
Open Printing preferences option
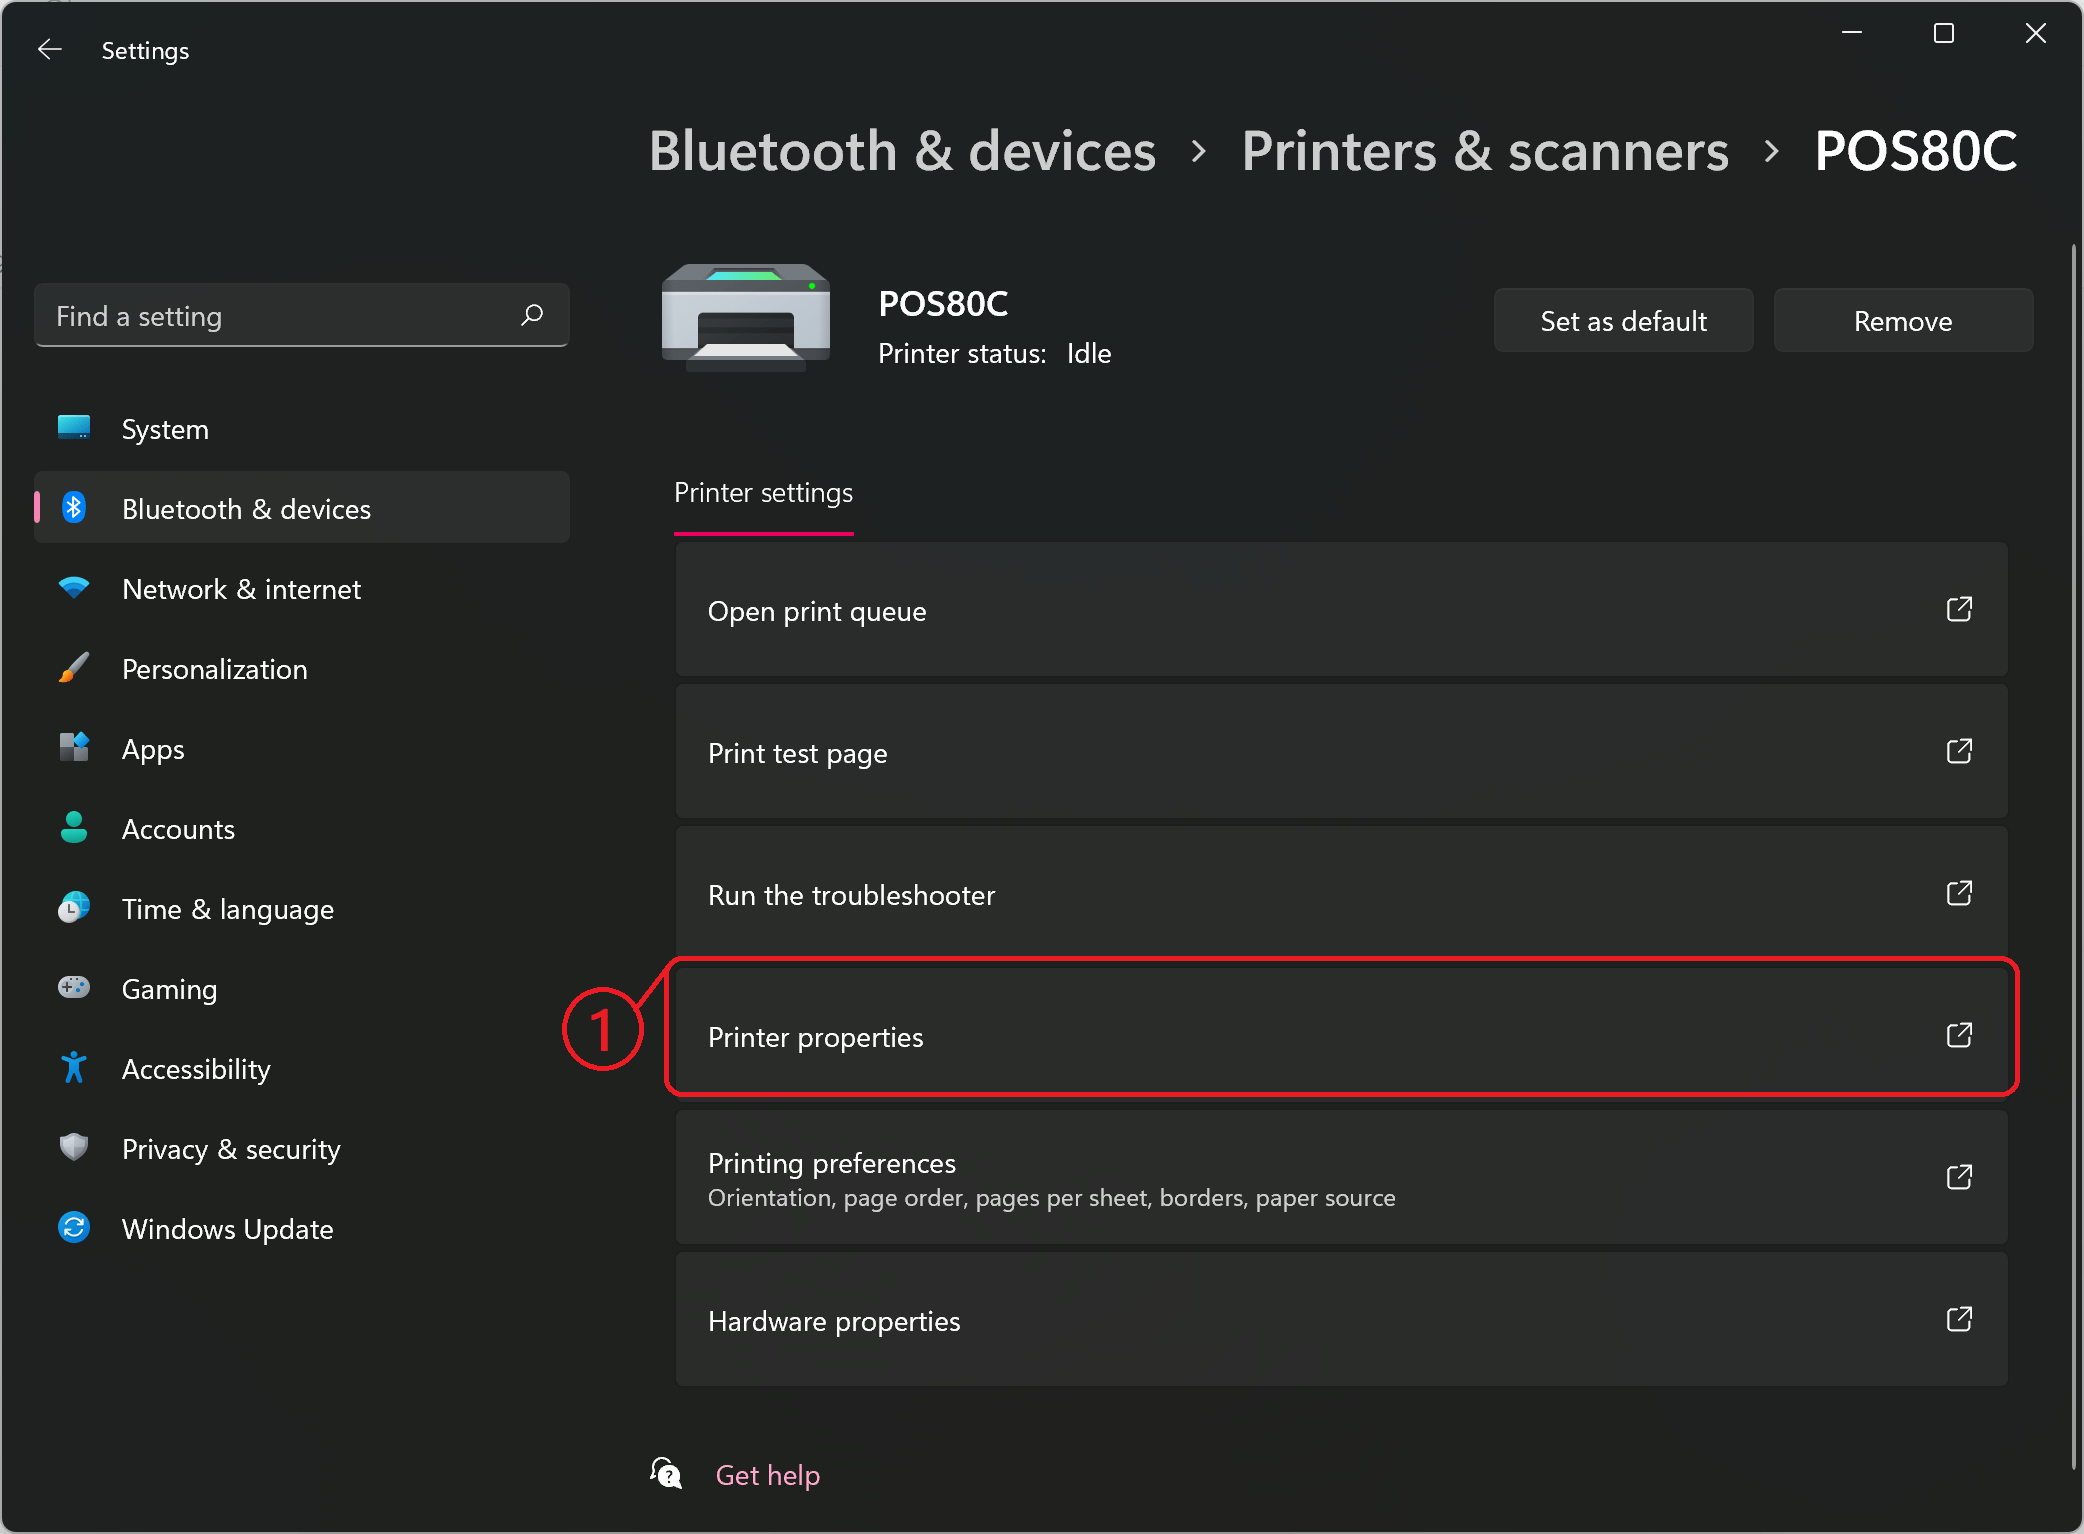pyautogui.click(x=1340, y=1178)
